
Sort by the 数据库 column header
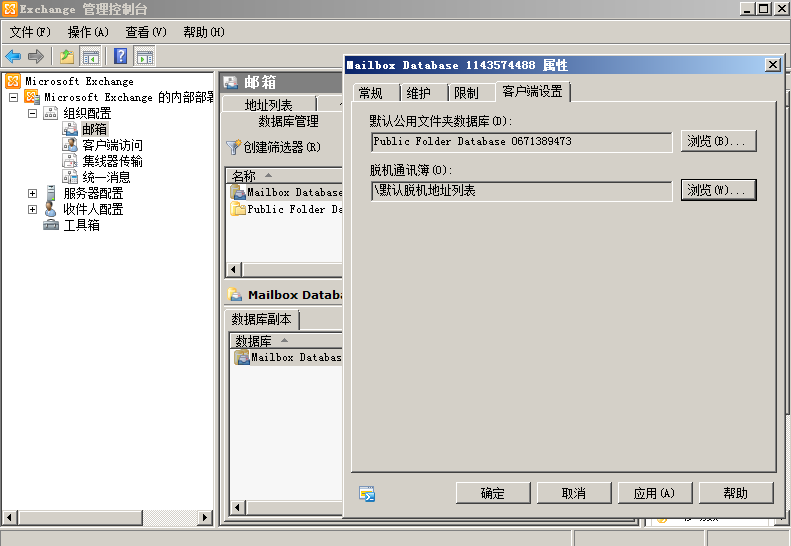(286, 341)
